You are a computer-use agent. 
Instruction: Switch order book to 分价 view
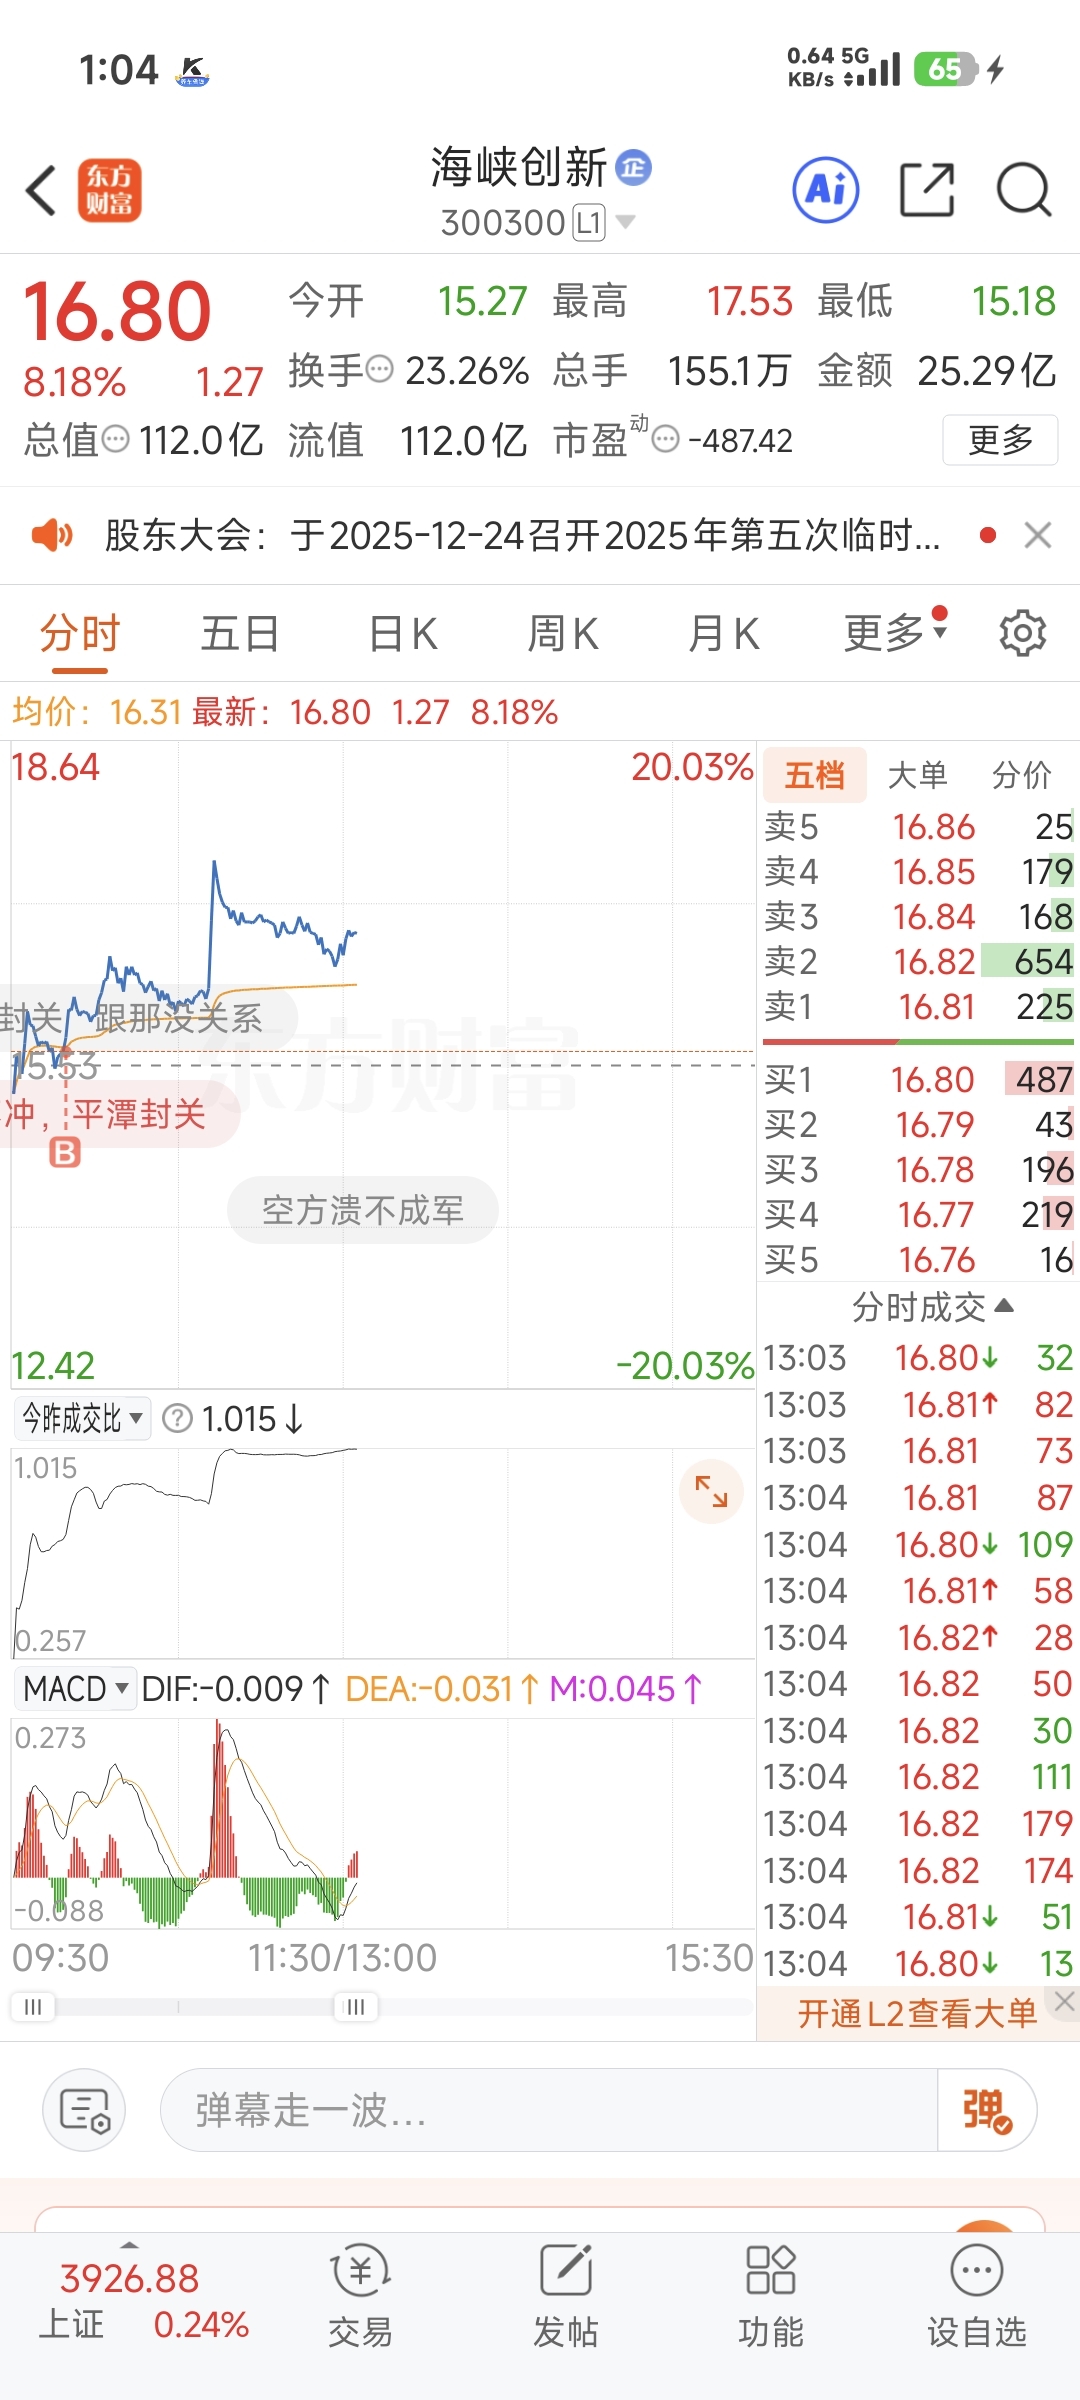tap(1021, 775)
